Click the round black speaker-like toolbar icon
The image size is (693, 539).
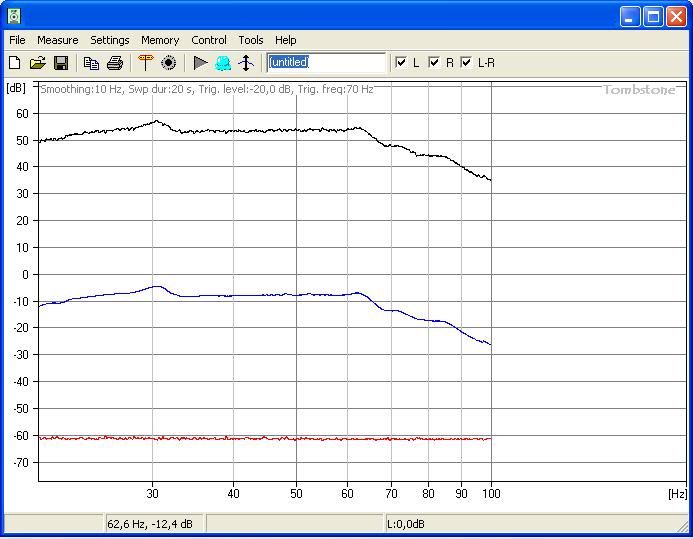[169, 63]
